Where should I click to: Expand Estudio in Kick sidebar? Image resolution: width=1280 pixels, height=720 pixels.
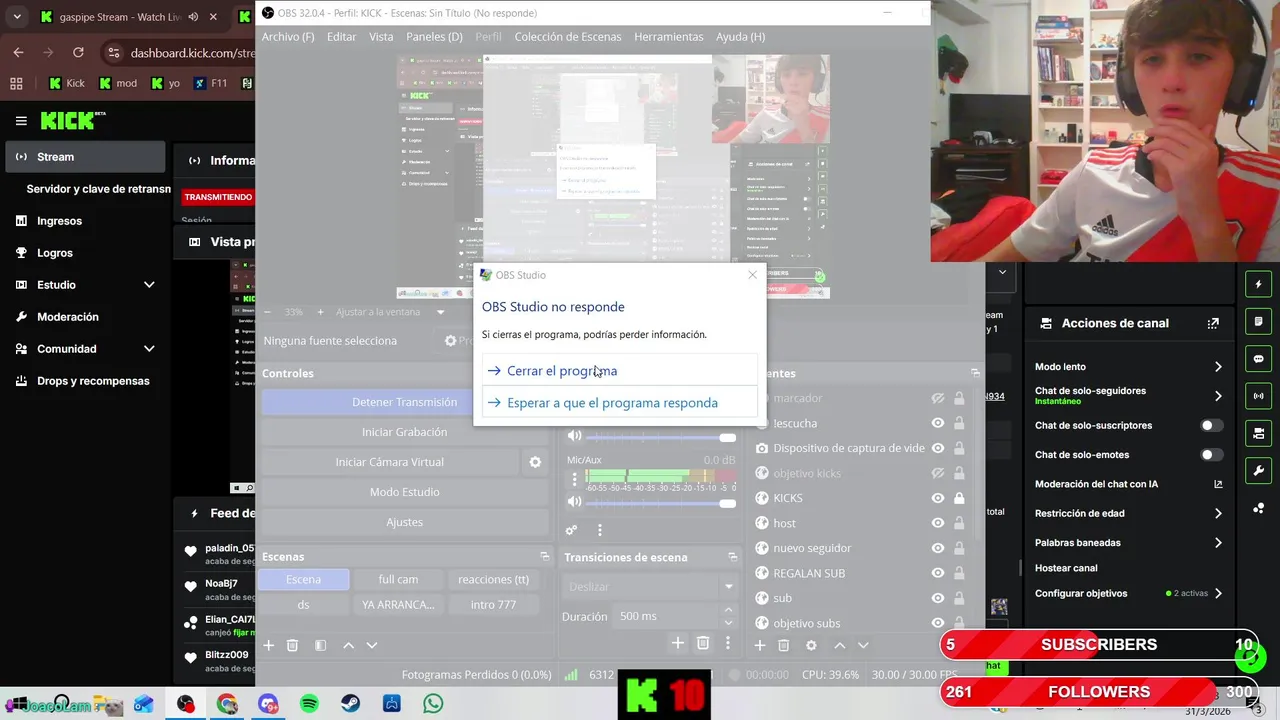pyautogui.click(x=149, y=285)
